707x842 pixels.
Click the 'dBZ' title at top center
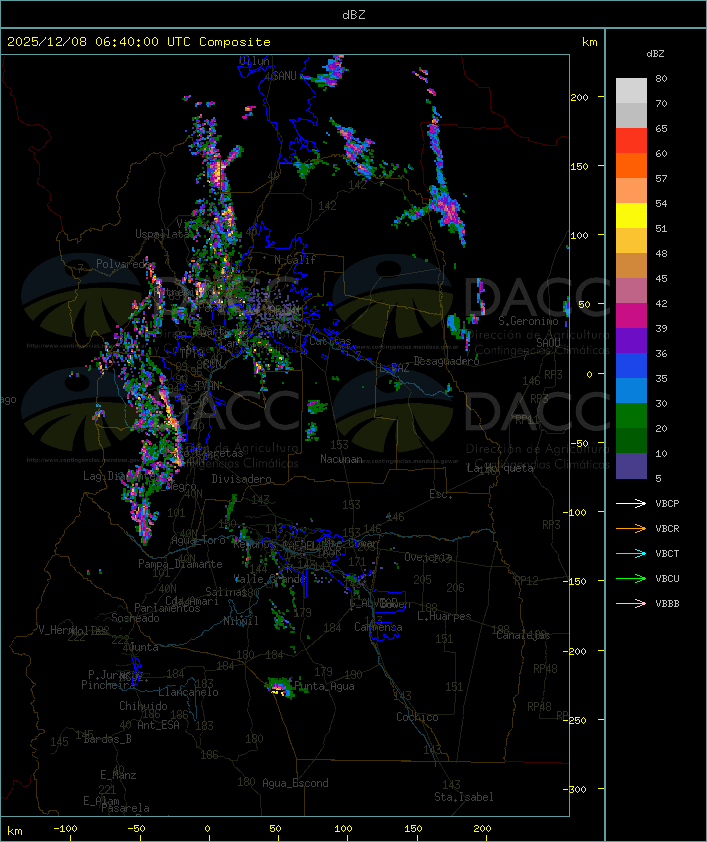(x=354, y=14)
